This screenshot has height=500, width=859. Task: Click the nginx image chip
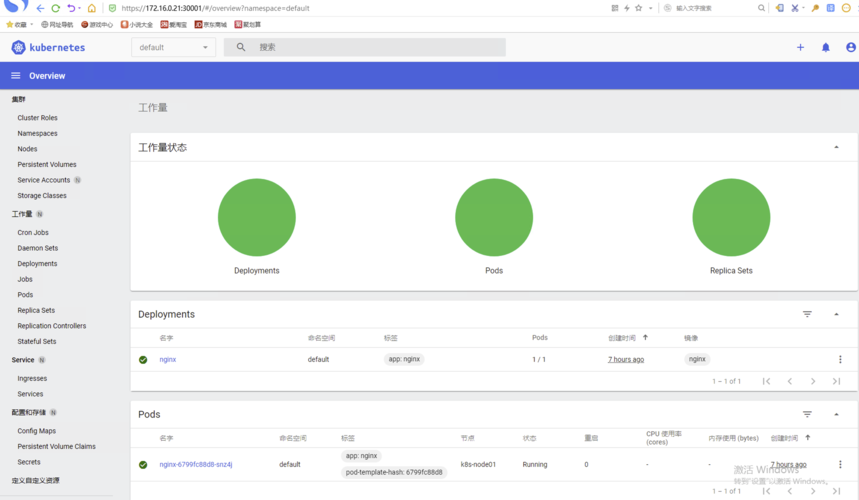(697, 359)
